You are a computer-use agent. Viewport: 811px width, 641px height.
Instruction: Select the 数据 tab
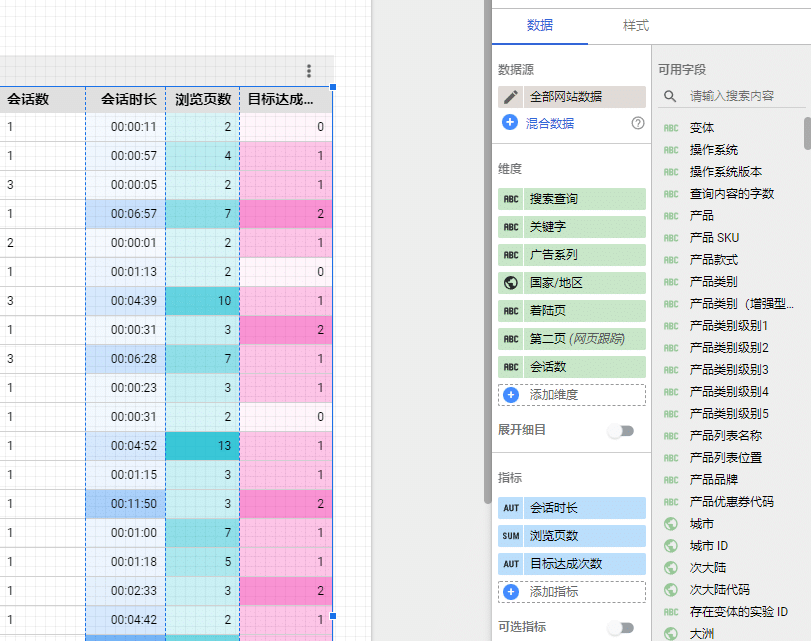[540, 25]
